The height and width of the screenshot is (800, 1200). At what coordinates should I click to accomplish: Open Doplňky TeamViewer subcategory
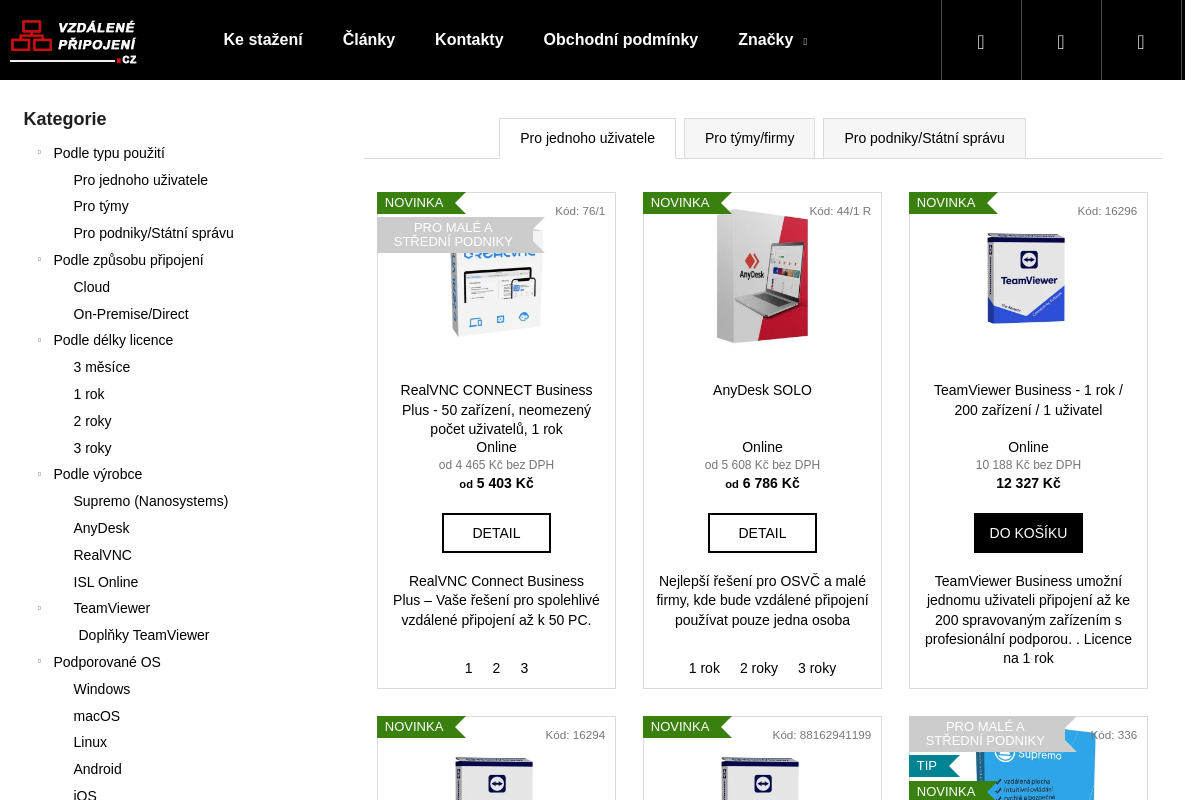pos(144,635)
